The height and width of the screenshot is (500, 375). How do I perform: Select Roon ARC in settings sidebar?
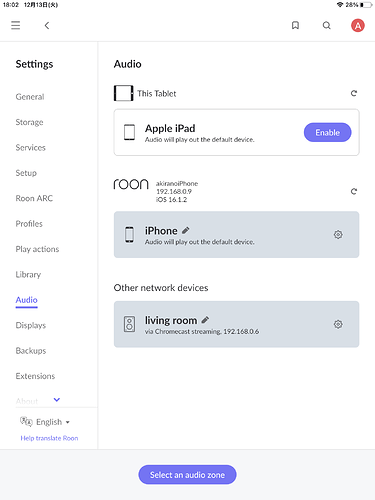pyautogui.click(x=34, y=198)
